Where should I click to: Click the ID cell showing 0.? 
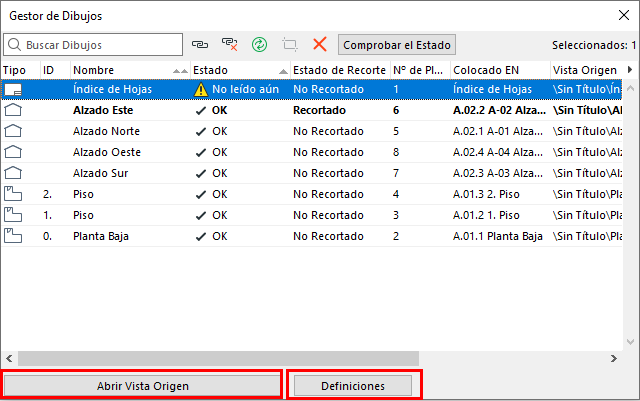pyautogui.click(x=47, y=236)
